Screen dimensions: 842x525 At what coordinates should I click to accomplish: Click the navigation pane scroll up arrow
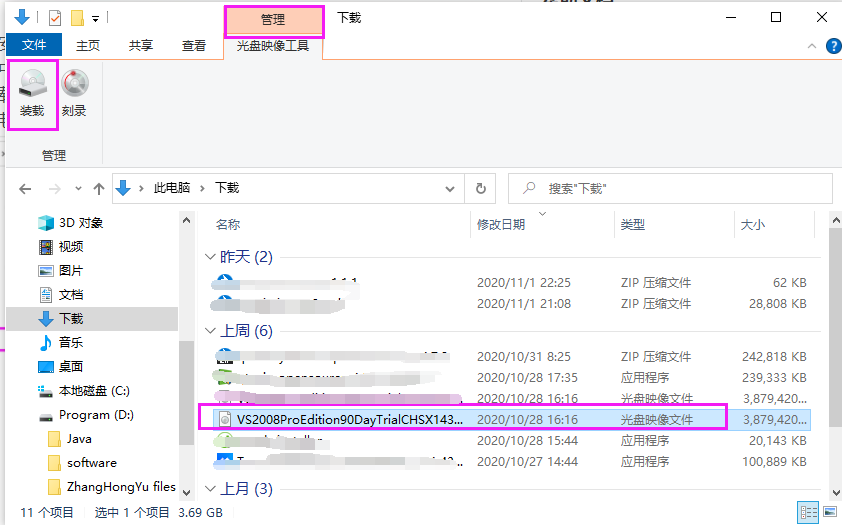point(186,220)
